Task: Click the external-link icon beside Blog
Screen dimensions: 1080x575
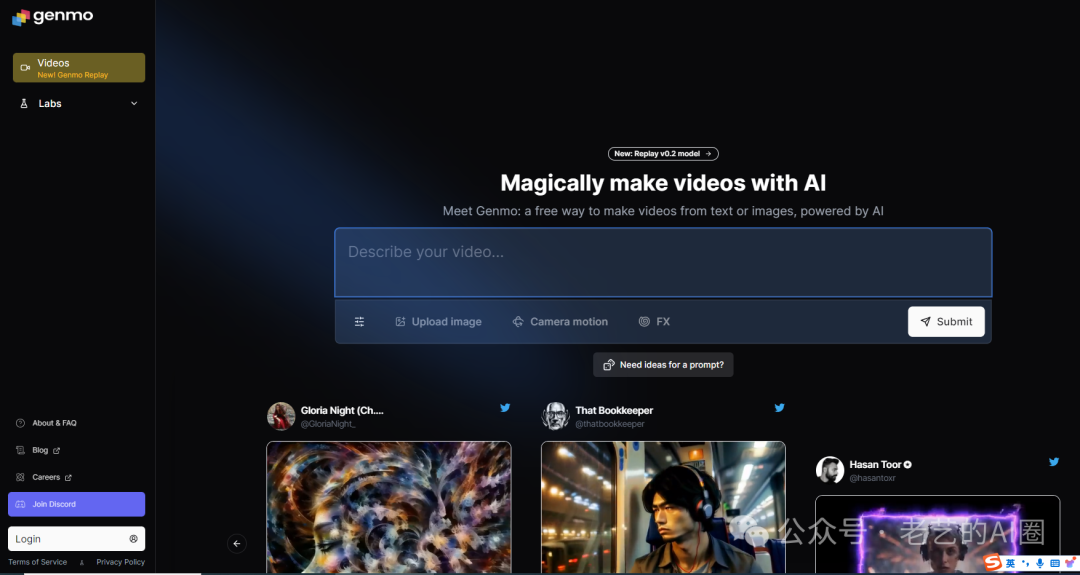Action: click(x=56, y=450)
